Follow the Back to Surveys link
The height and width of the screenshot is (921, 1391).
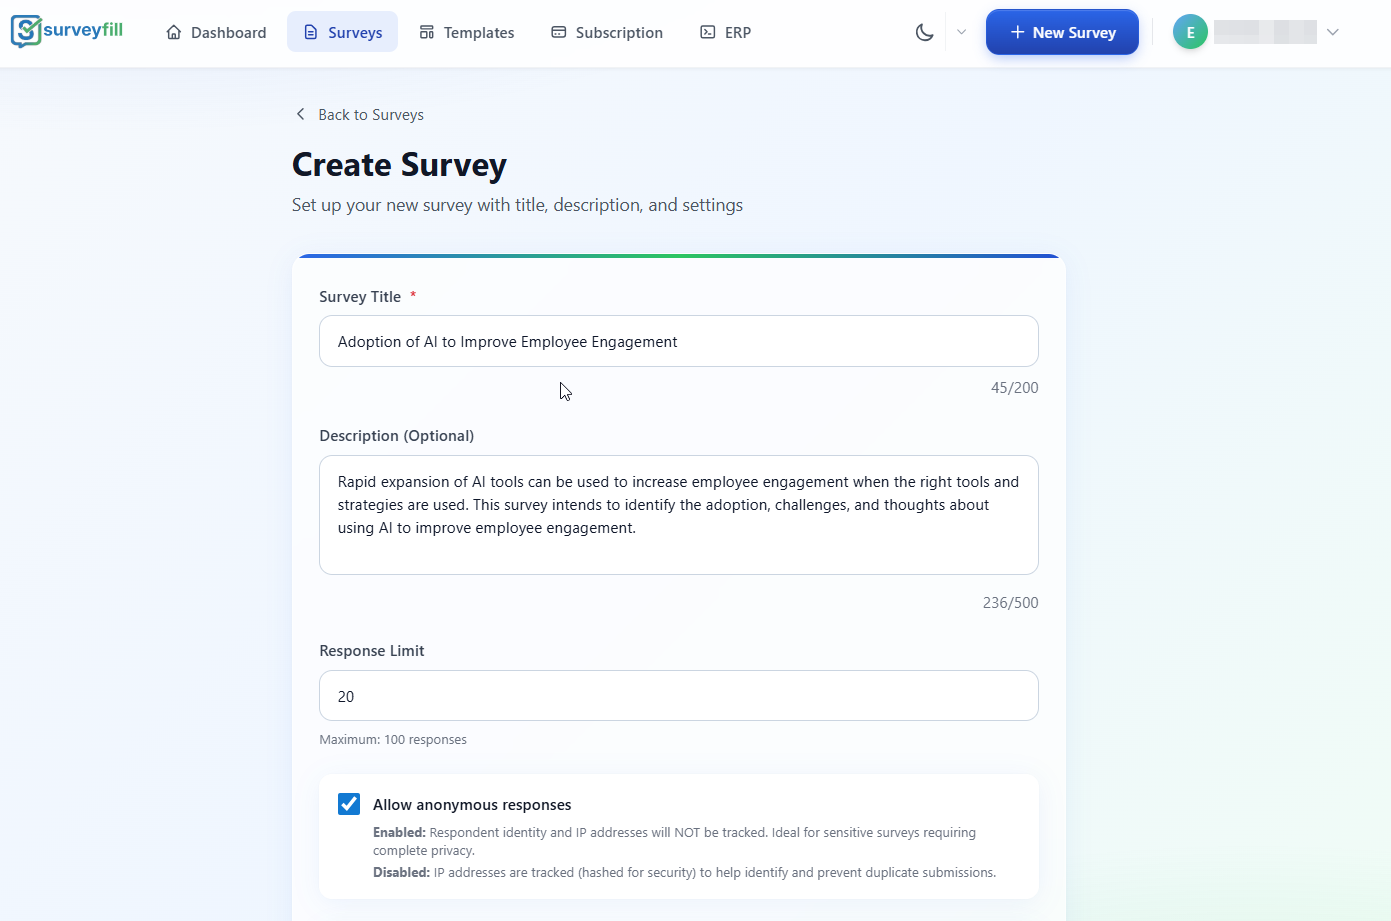370,114
